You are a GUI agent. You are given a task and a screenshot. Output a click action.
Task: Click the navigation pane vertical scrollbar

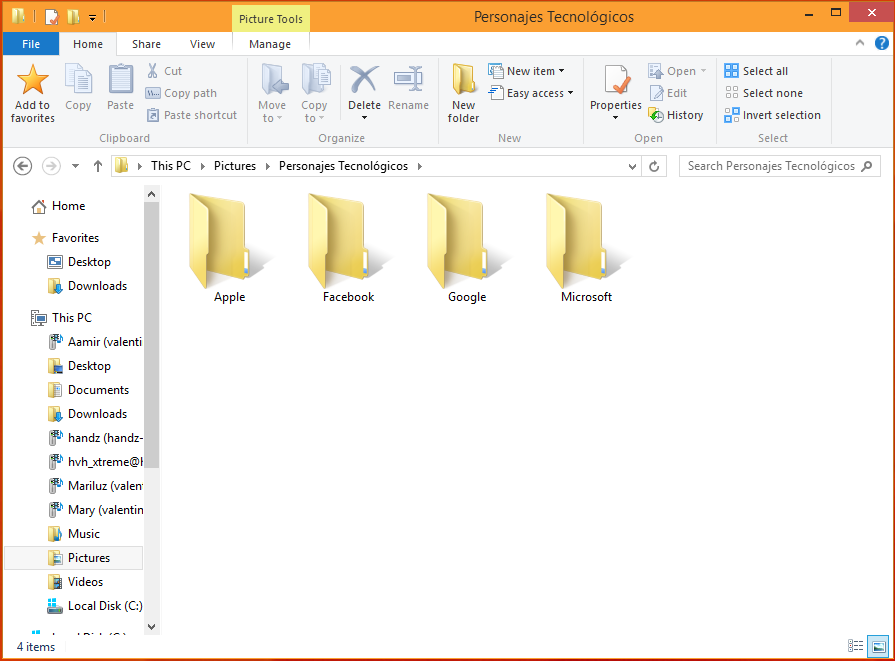(151, 400)
